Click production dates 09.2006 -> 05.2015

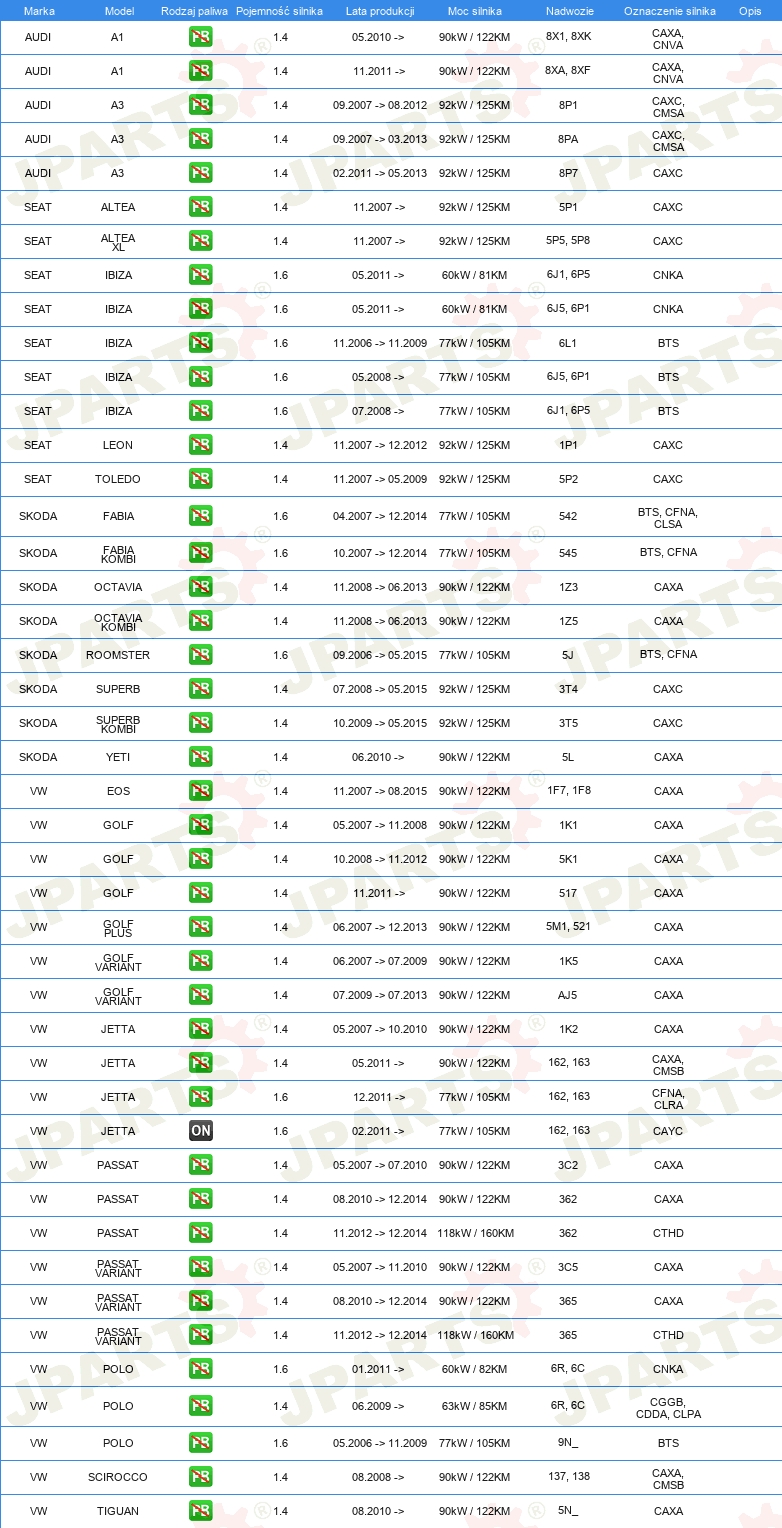[x=380, y=655]
